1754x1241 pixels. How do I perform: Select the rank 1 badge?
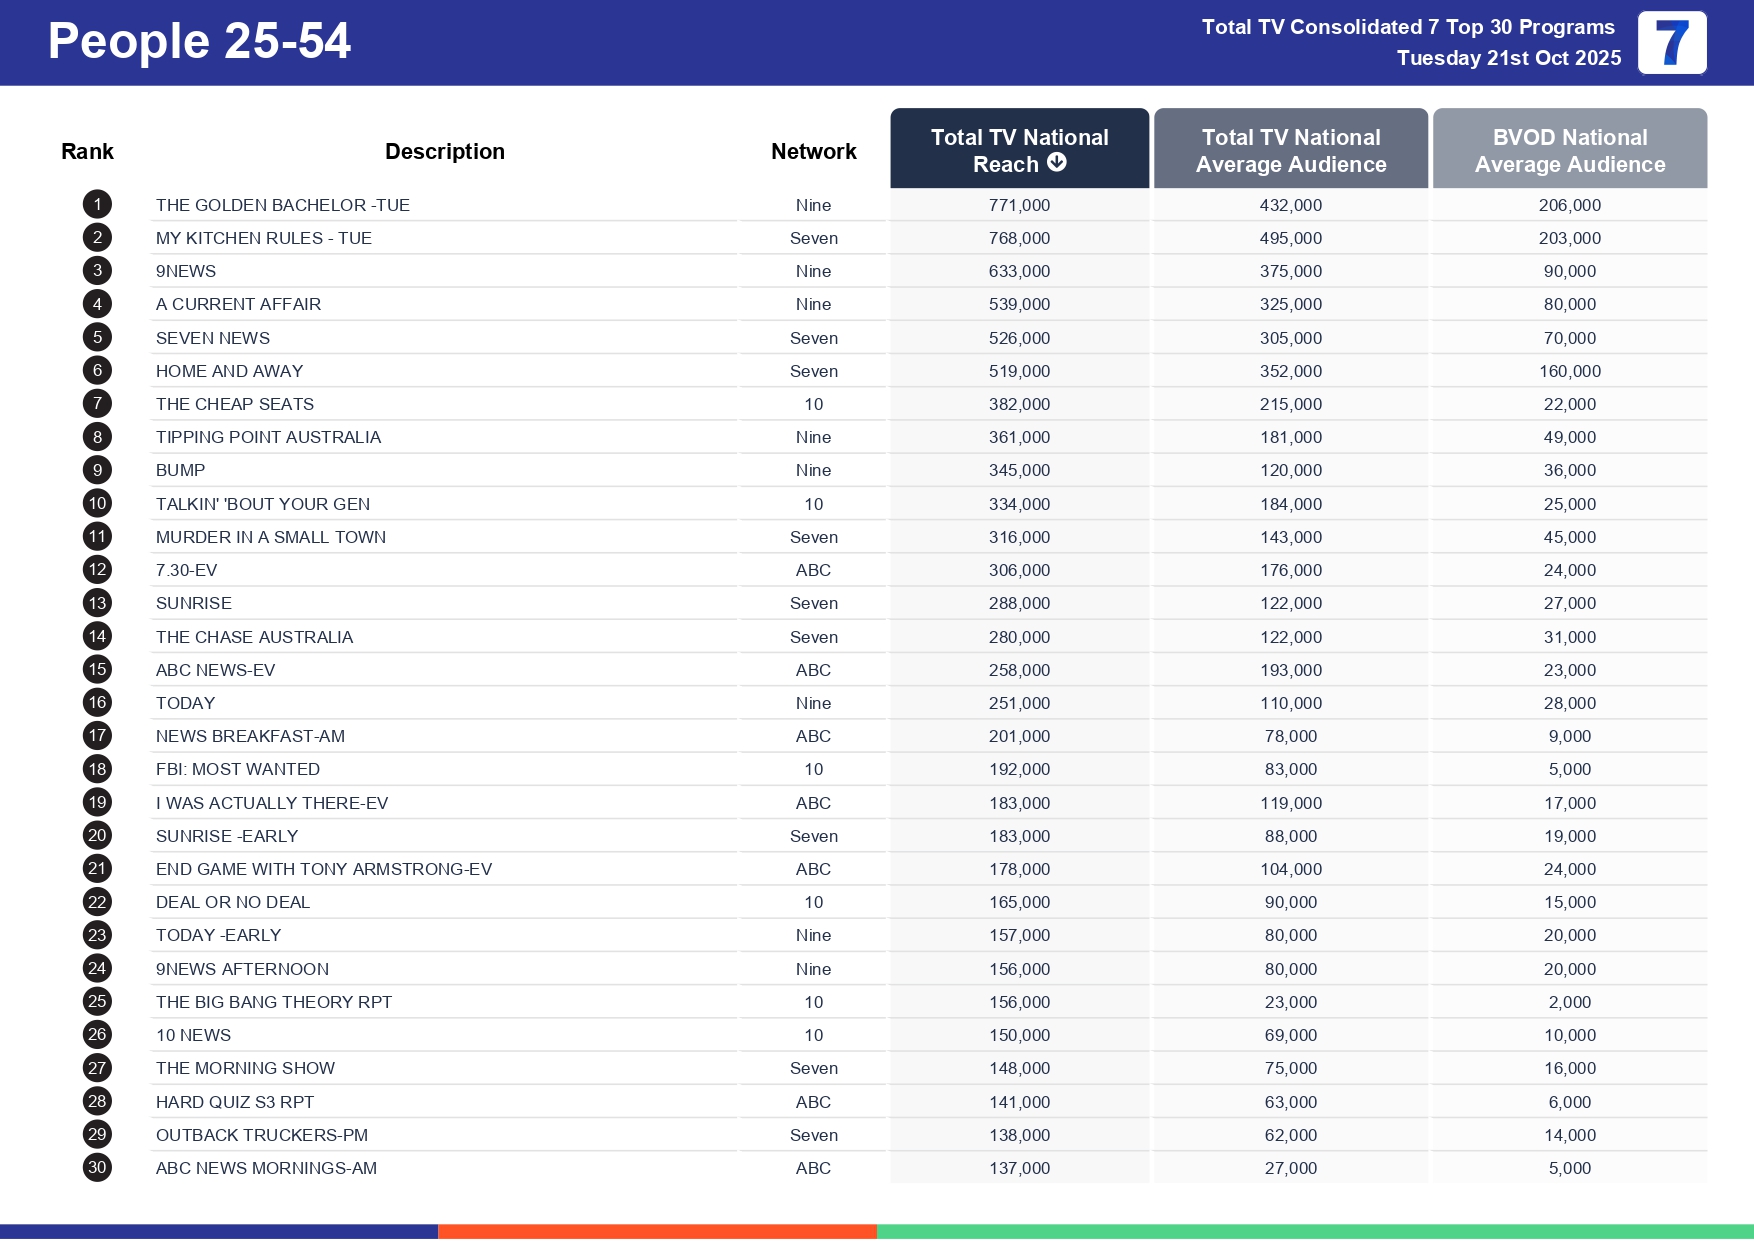point(96,204)
